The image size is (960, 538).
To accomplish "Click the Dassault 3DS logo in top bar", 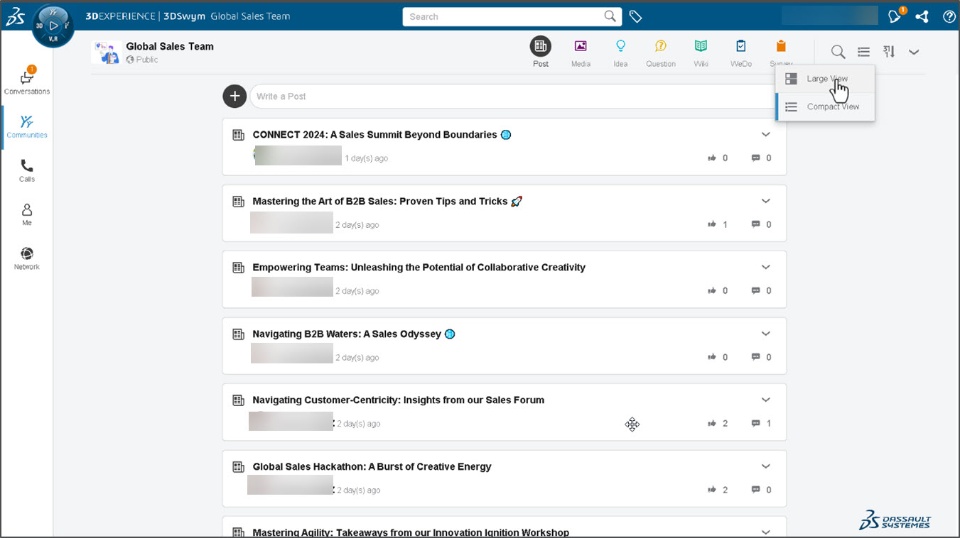I will coord(15,17).
